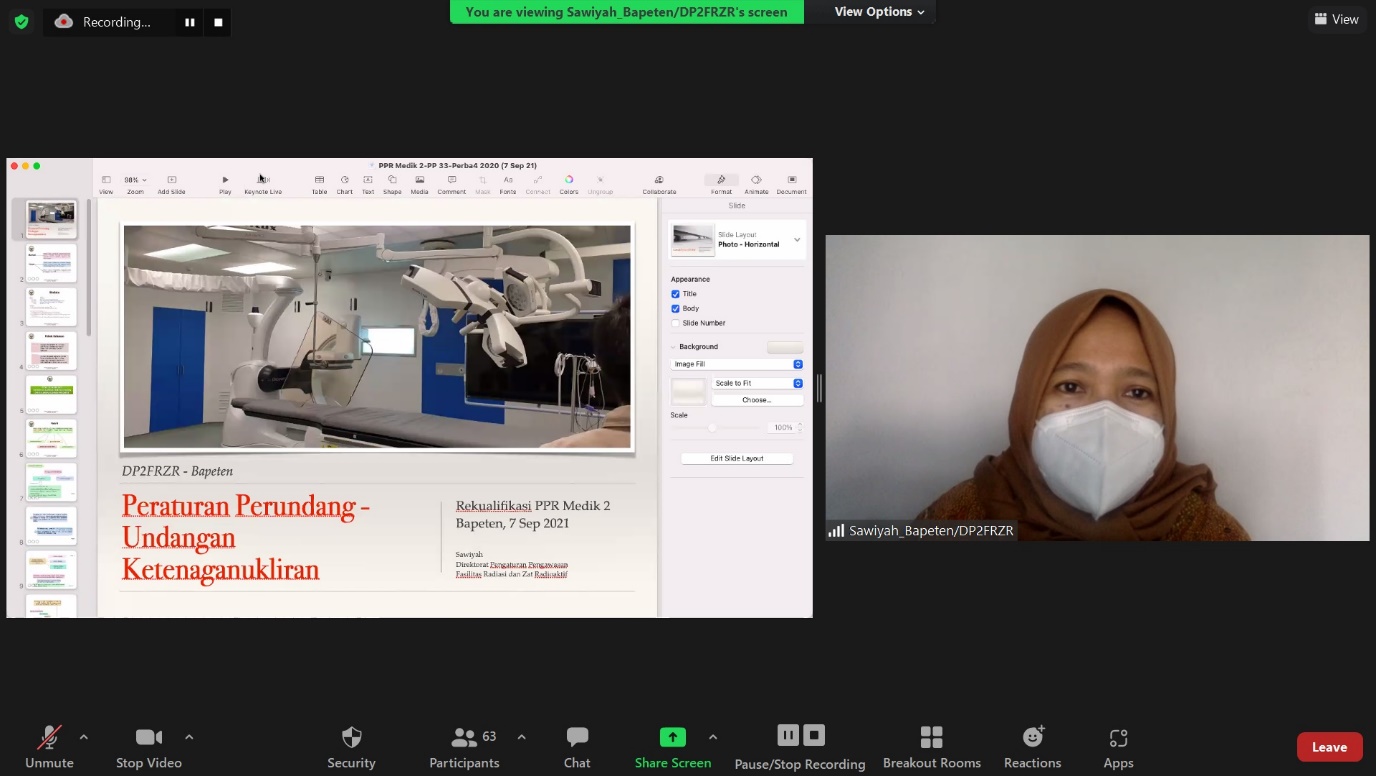The height and width of the screenshot is (776, 1376).
Task: Open the Reactions menu
Action: 1033,747
